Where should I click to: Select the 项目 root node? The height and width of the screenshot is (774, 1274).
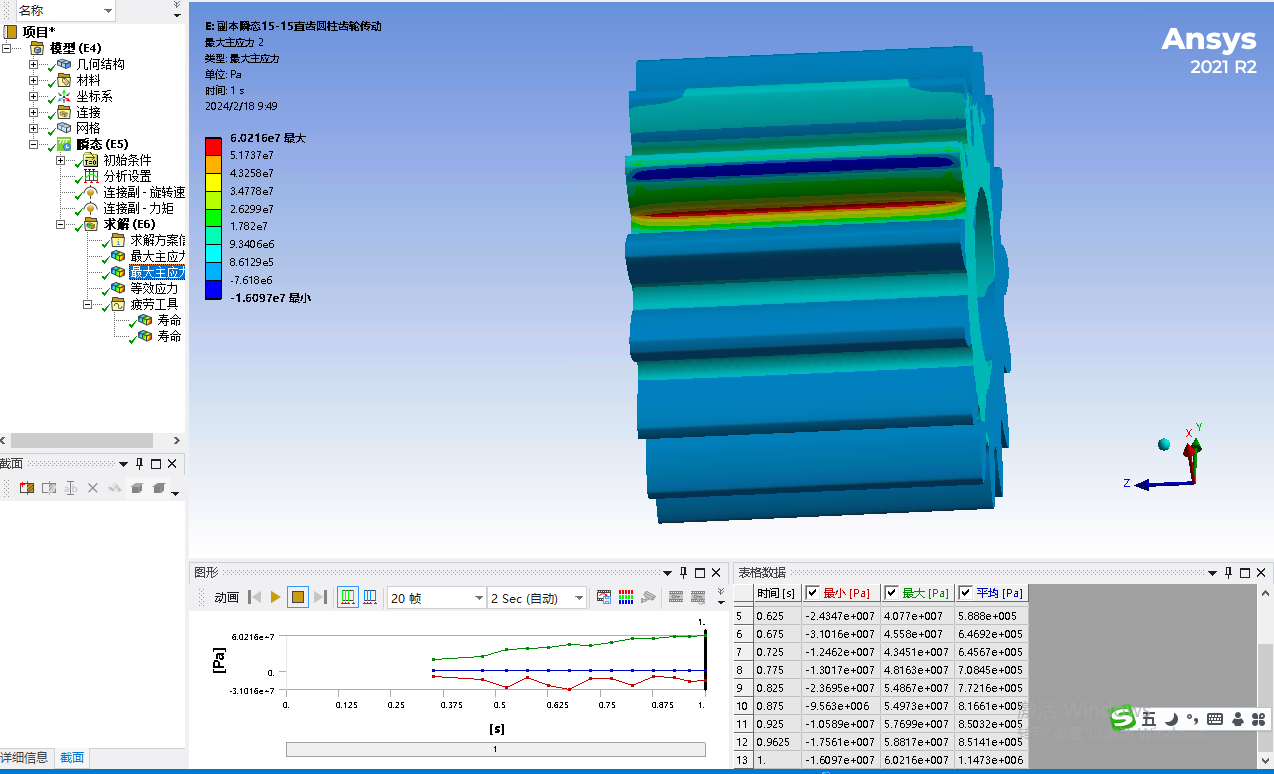coord(39,32)
